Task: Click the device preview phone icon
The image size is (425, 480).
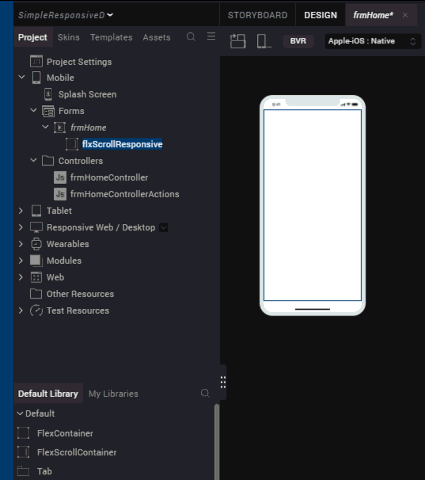Action: tap(263, 41)
